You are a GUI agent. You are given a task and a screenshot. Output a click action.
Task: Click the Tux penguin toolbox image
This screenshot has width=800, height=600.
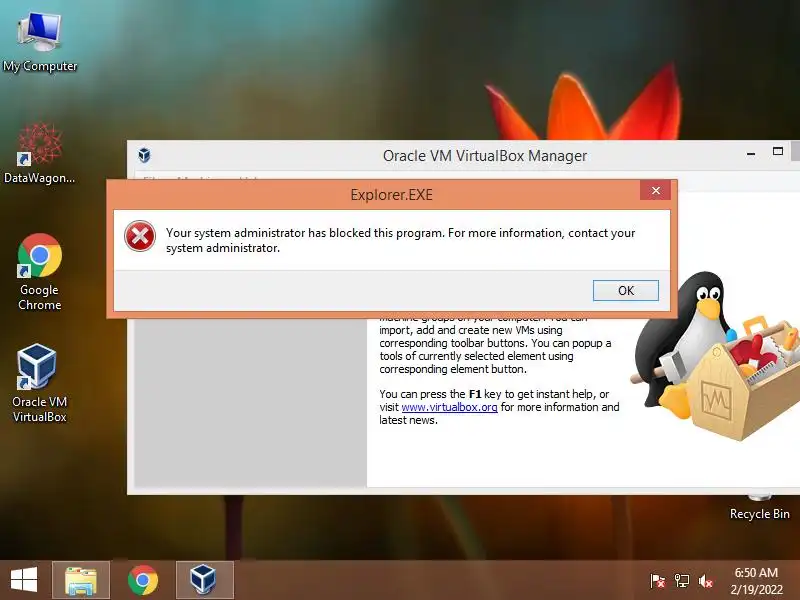click(x=716, y=355)
